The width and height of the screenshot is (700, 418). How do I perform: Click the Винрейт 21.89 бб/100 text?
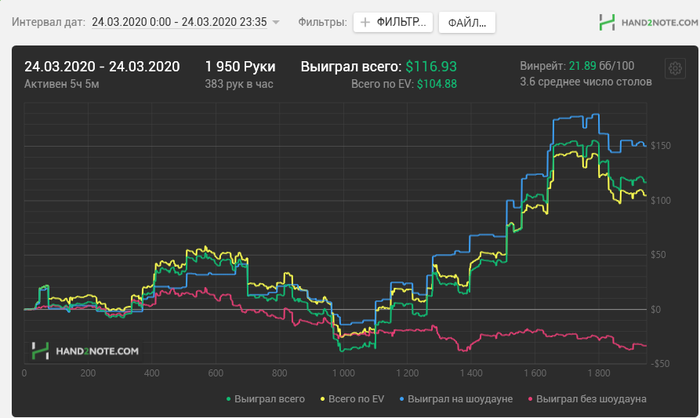tap(577, 66)
